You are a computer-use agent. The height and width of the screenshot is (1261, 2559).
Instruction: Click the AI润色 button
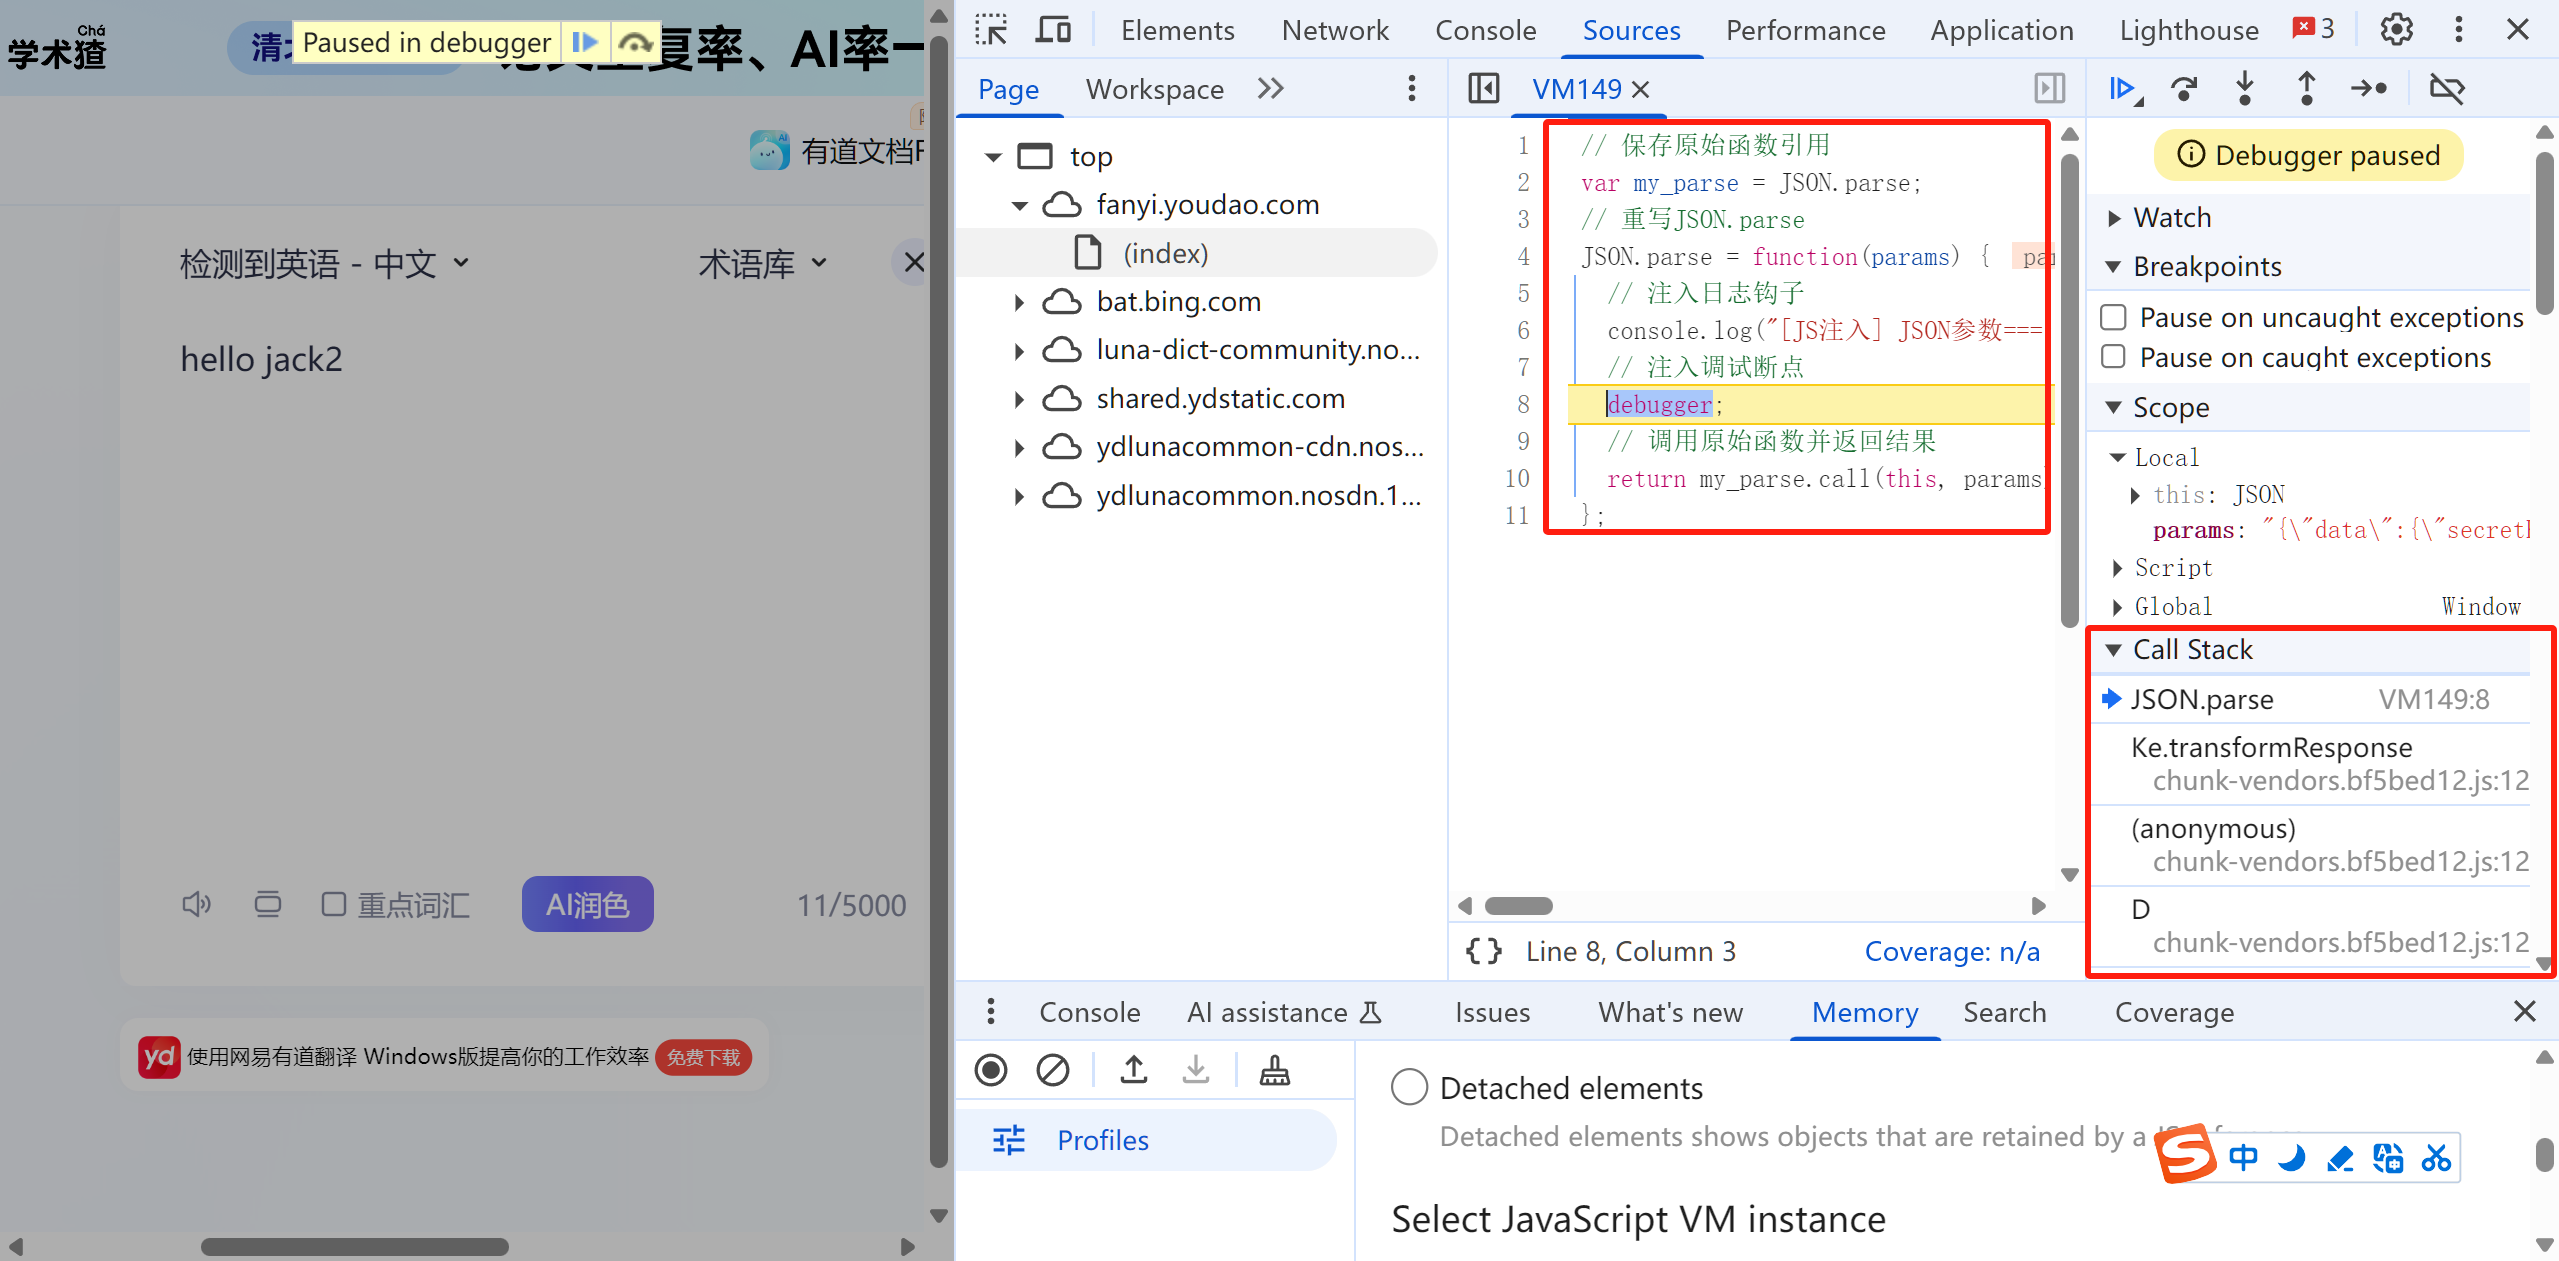[x=587, y=904]
